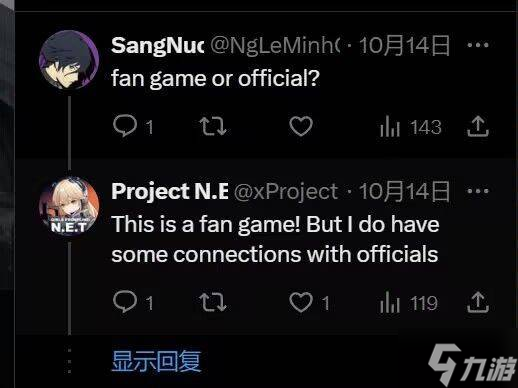
Task: View analytics showing 119 views
Action: click(x=409, y=303)
